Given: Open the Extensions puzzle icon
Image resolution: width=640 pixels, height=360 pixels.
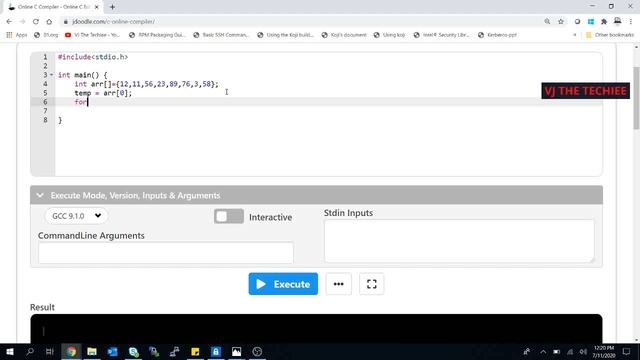Looking at the screenshot, I should [604, 22].
